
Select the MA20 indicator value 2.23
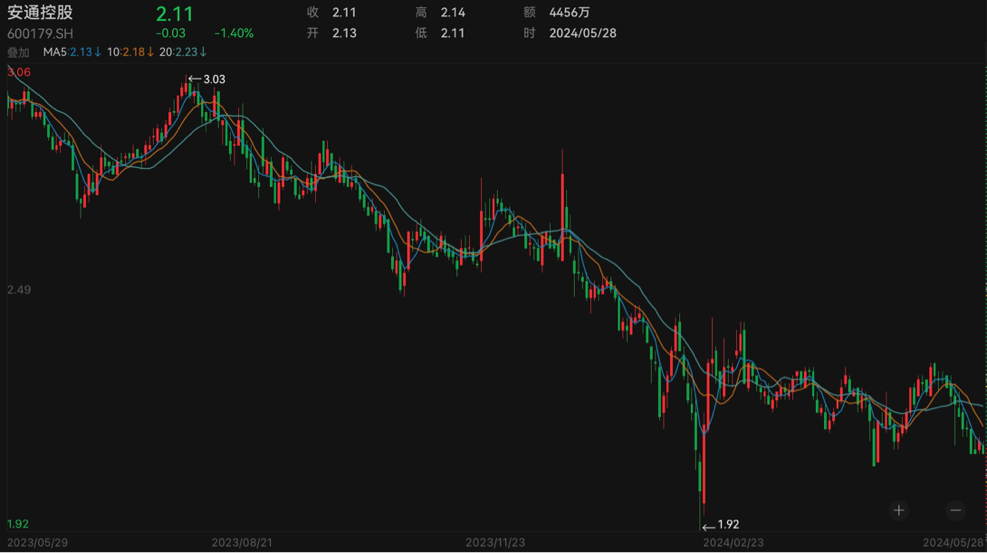[186, 52]
